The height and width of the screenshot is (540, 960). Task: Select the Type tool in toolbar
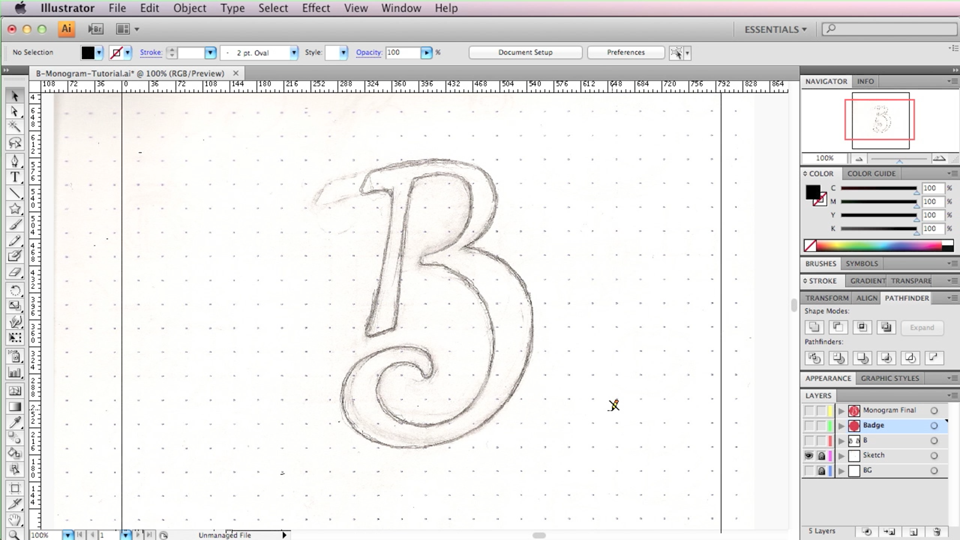tap(15, 177)
